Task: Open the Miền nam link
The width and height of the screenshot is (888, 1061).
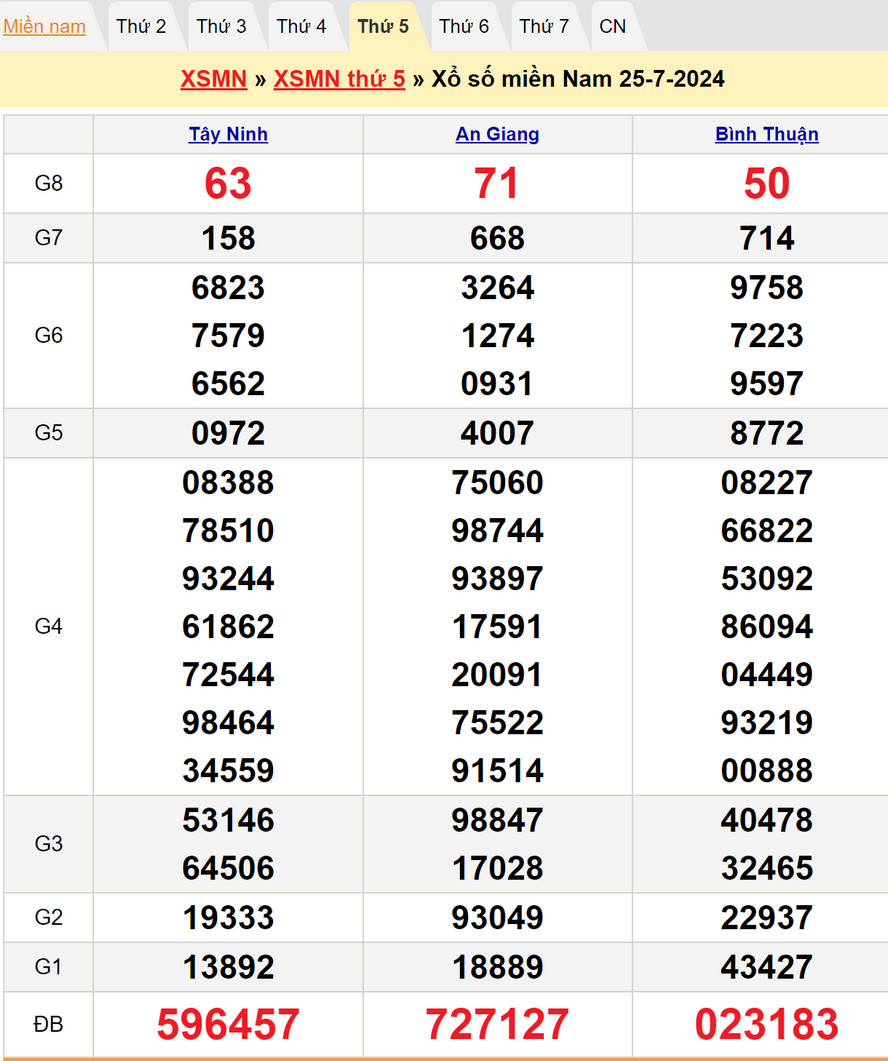Action: [44, 26]
